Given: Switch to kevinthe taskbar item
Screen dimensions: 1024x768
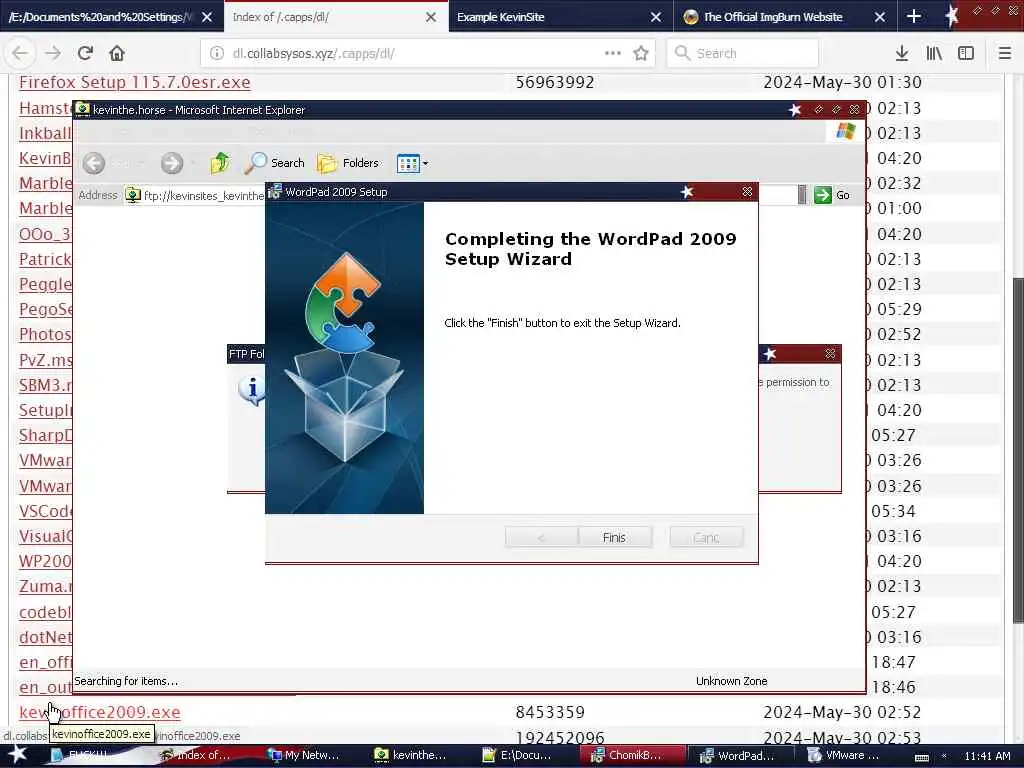Looking at the screenshot, I should click(x=411, y=755).
